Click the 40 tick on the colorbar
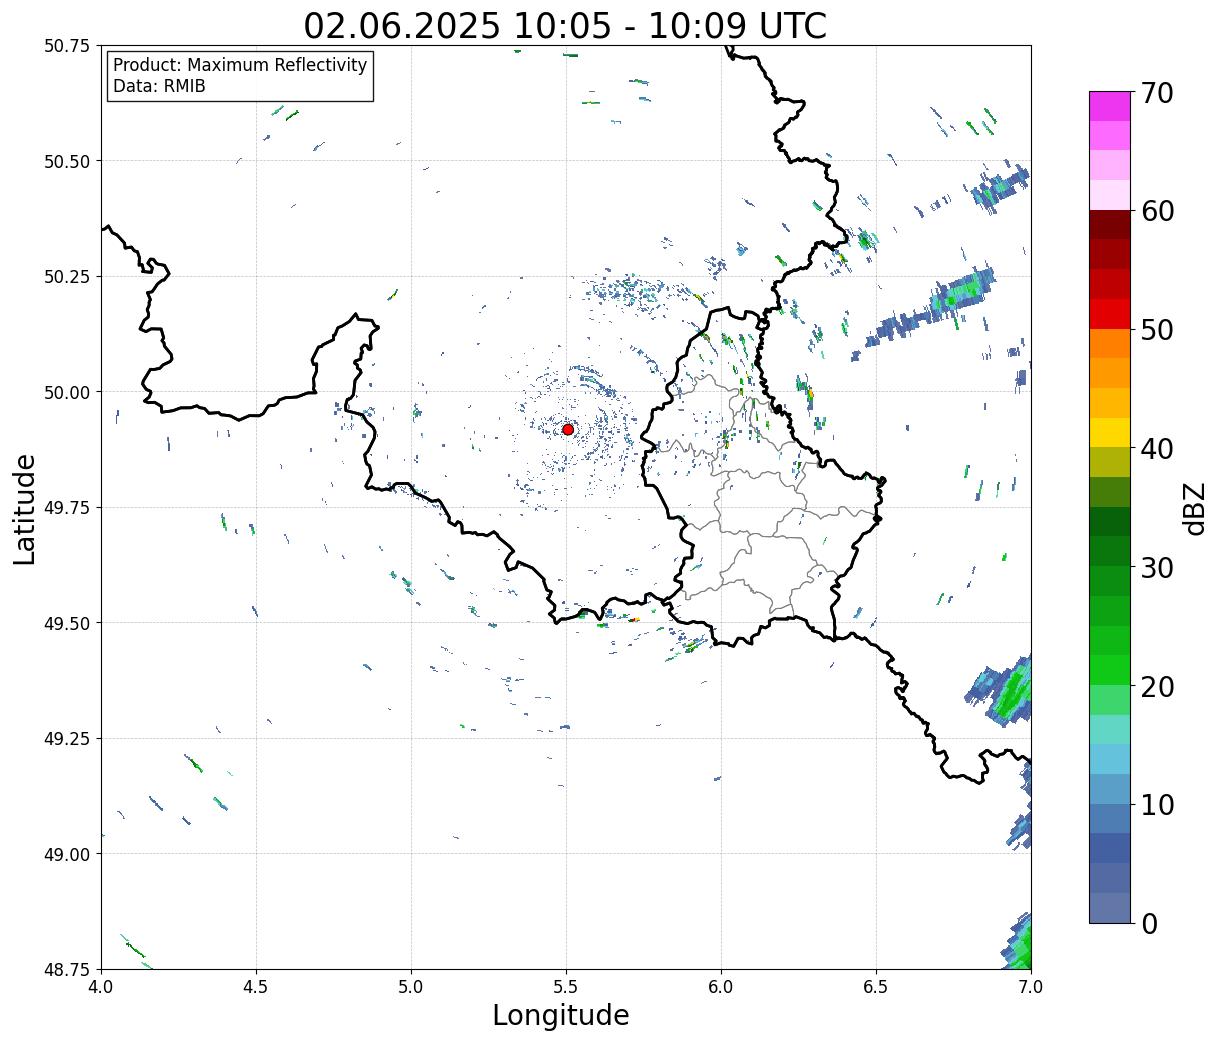 coord(1156,448)
